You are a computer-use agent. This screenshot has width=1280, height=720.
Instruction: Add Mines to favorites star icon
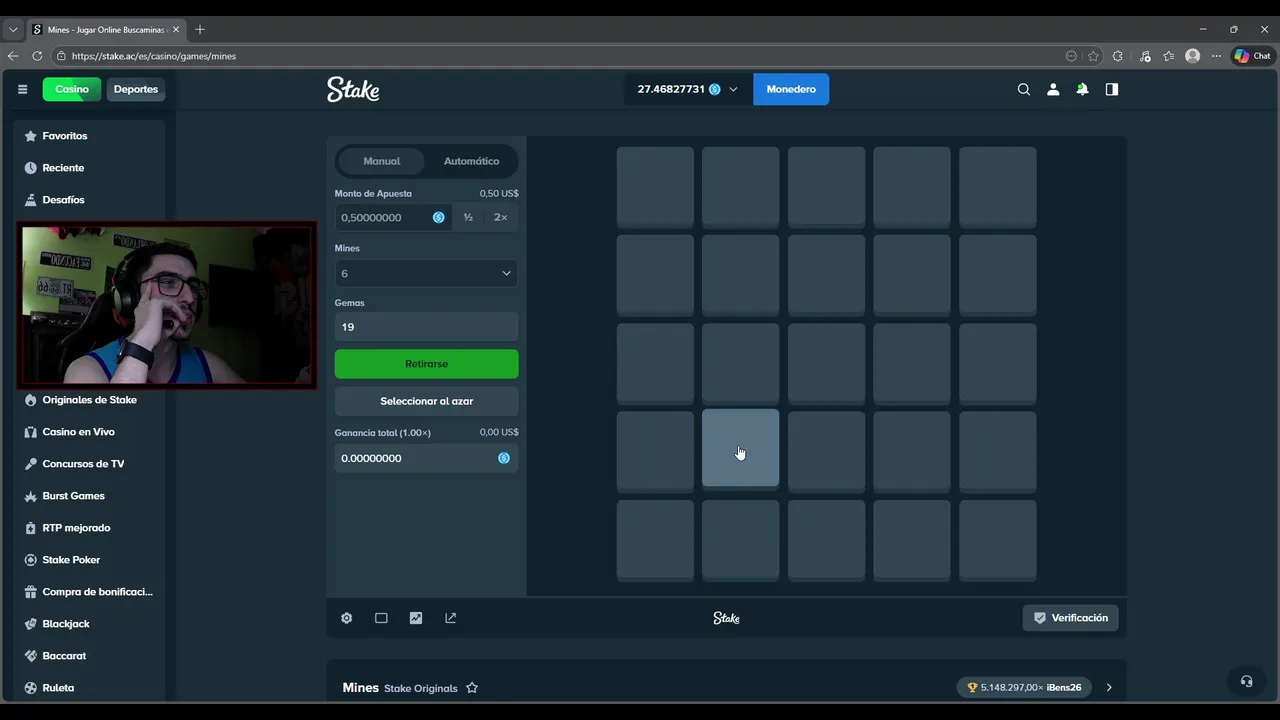tap(472, 688)
